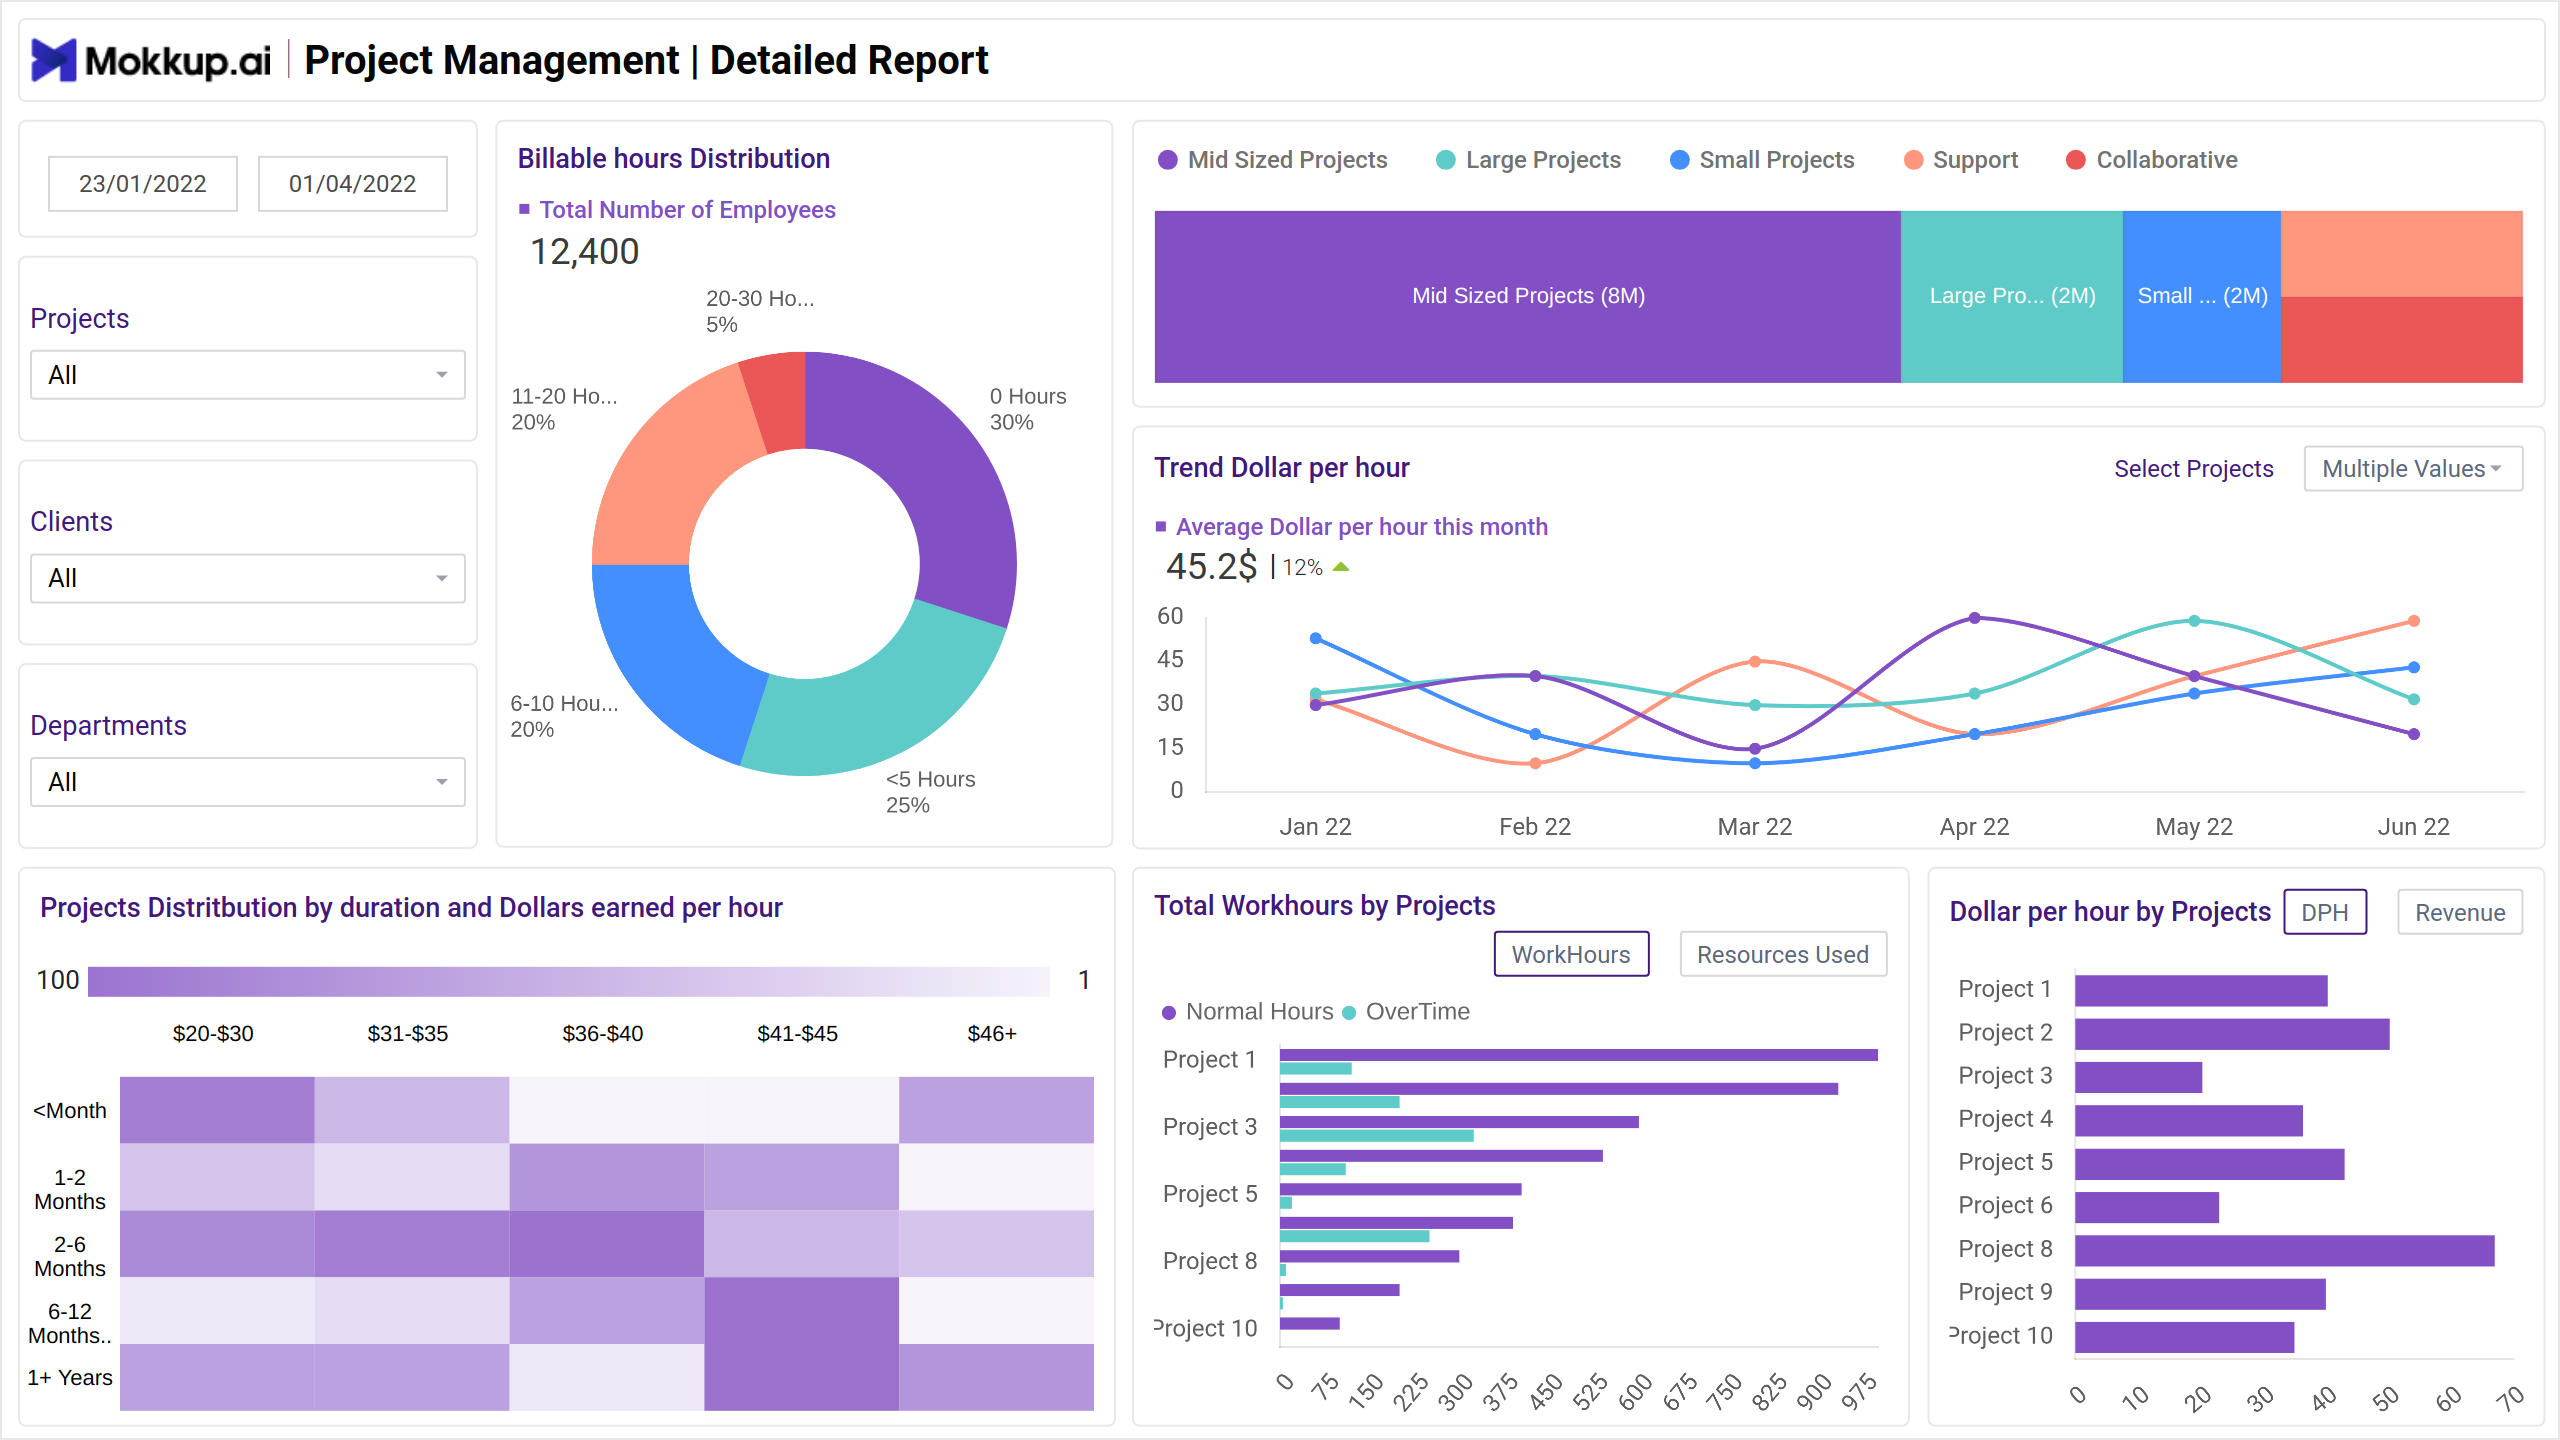Click the 6-12 Months row label
This screenshot has height=1440, width=2560.
pyautogui.click(x=70, y=1323)
